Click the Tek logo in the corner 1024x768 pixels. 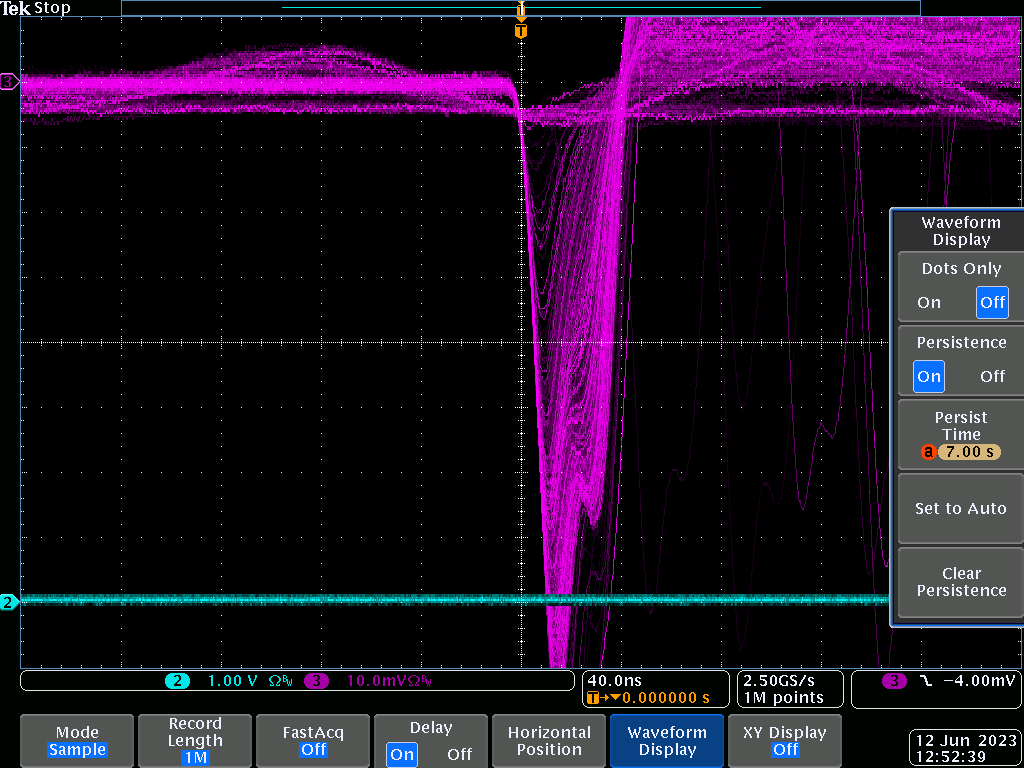[15, 8]
